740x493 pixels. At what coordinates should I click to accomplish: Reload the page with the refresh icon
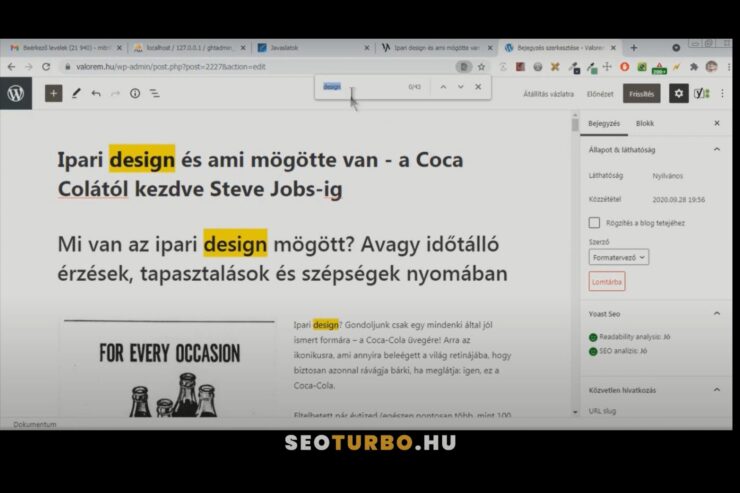[x=46, y=67]
